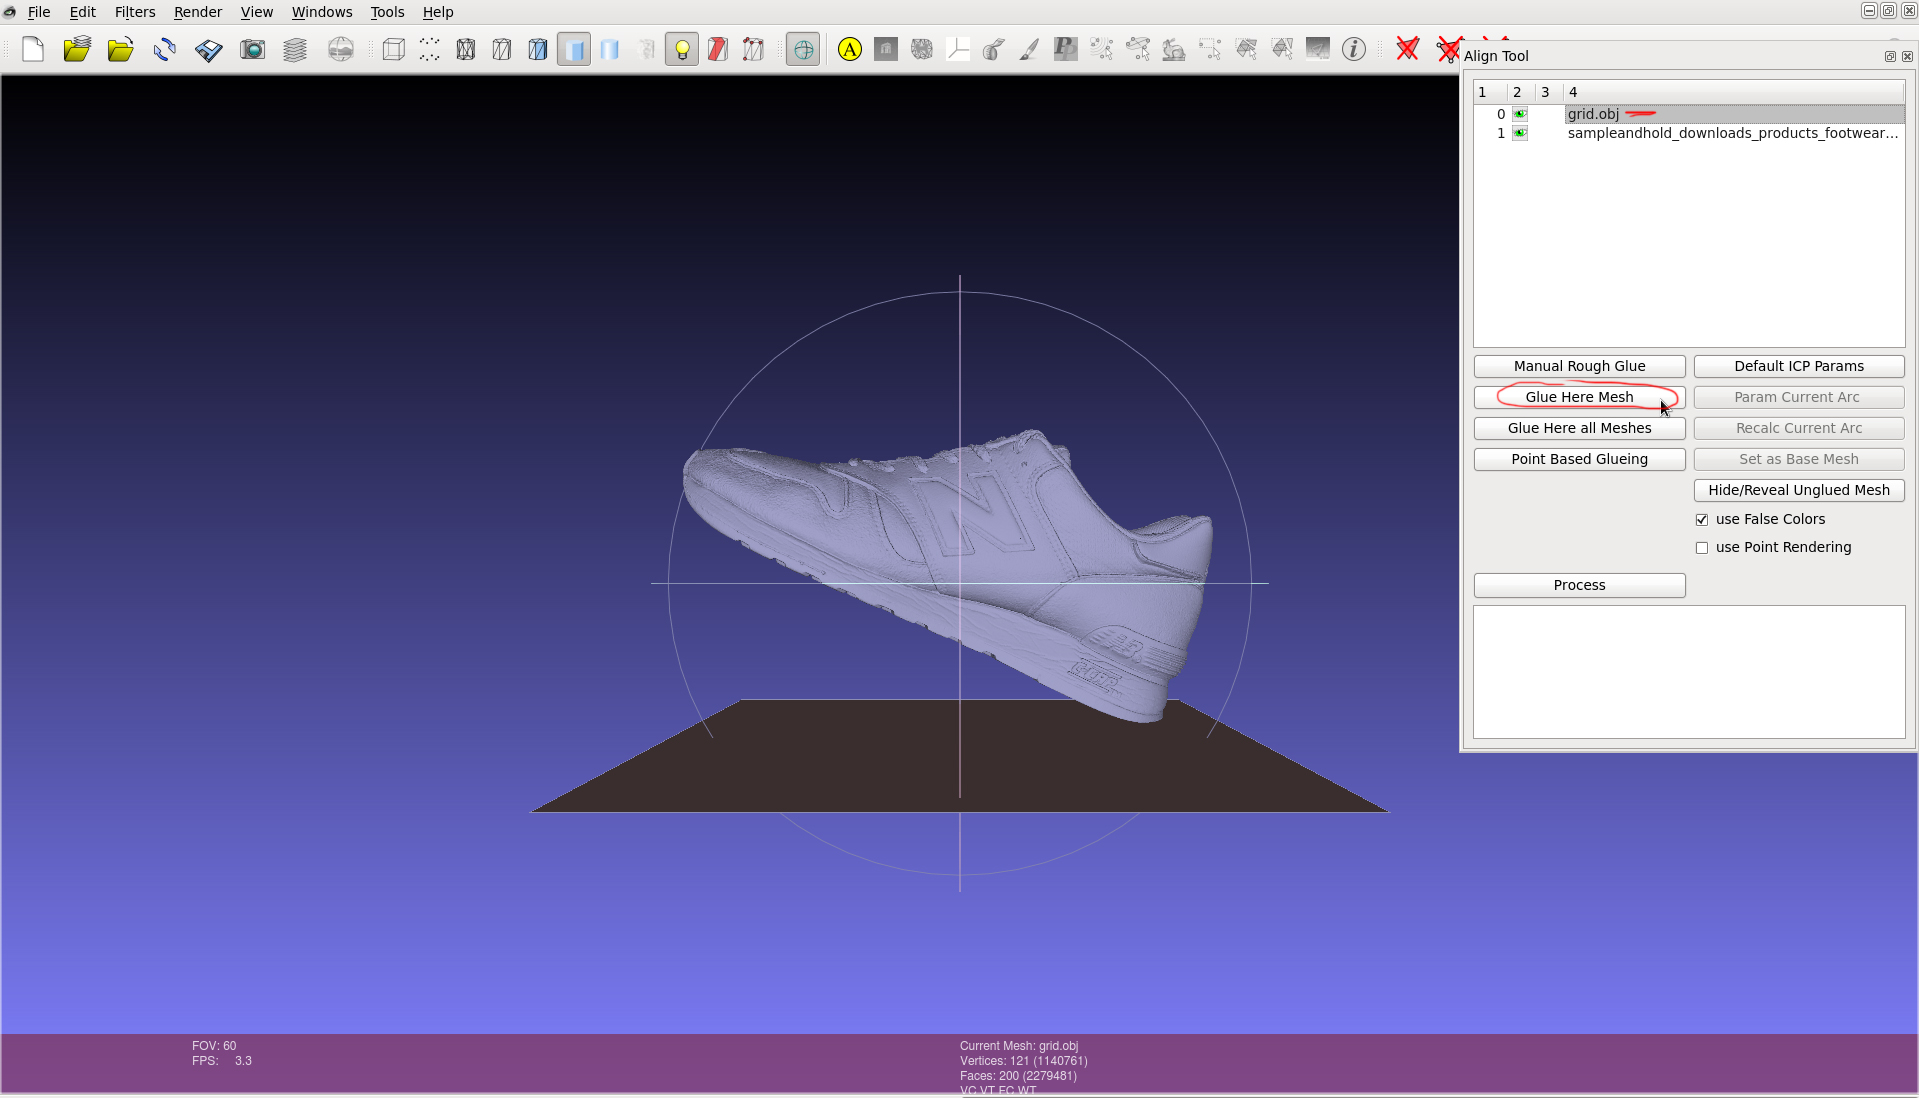Start alignment with the Process button
Image resolution: width=1919 pixels, height=1098 pixels.
(1579, 585)
